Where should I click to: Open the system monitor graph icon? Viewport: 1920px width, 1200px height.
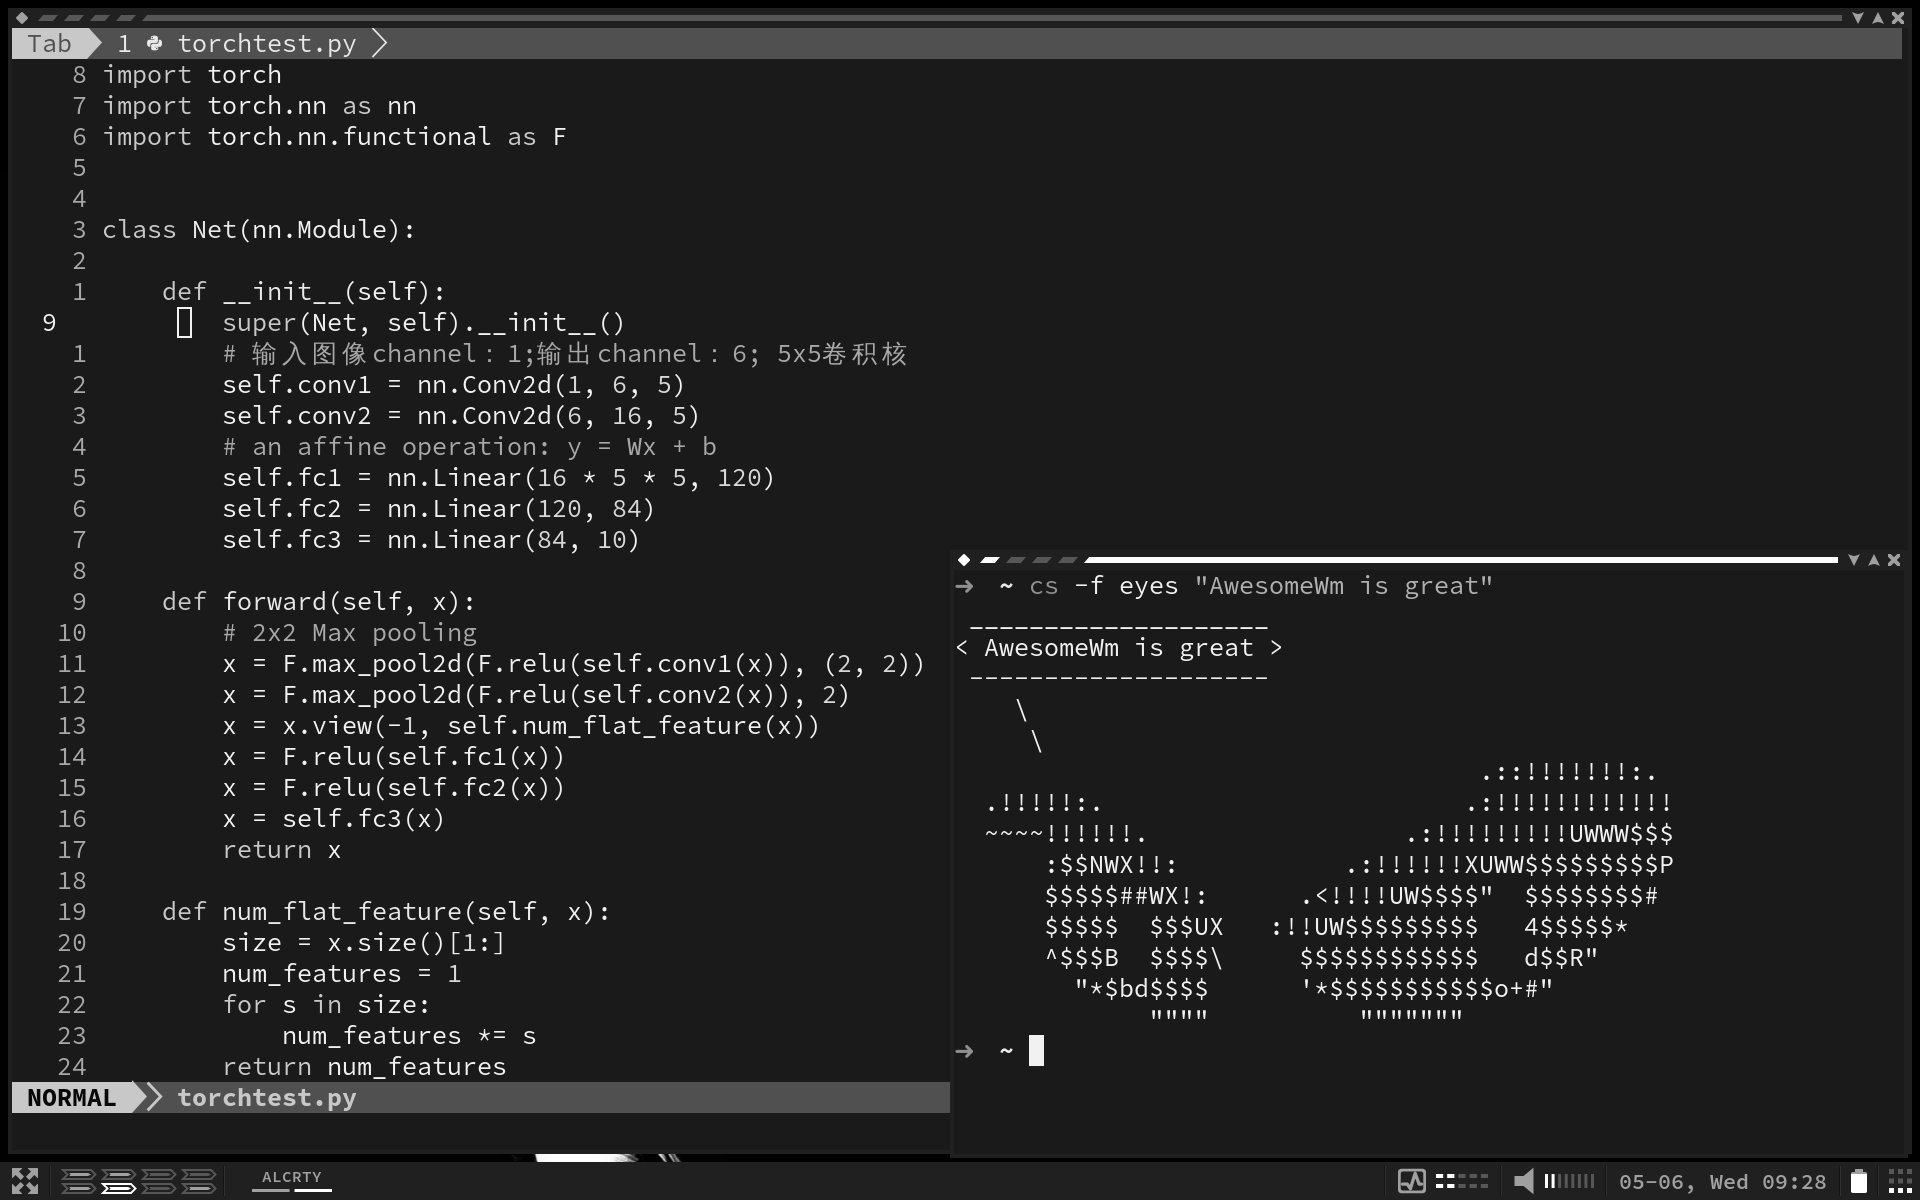[x=1411, y=1181]
